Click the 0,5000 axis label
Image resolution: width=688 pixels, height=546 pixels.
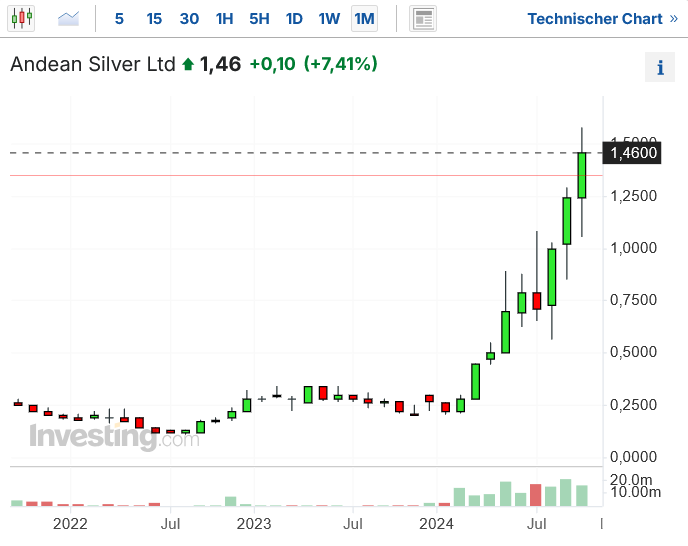click(x=634, y=352)
